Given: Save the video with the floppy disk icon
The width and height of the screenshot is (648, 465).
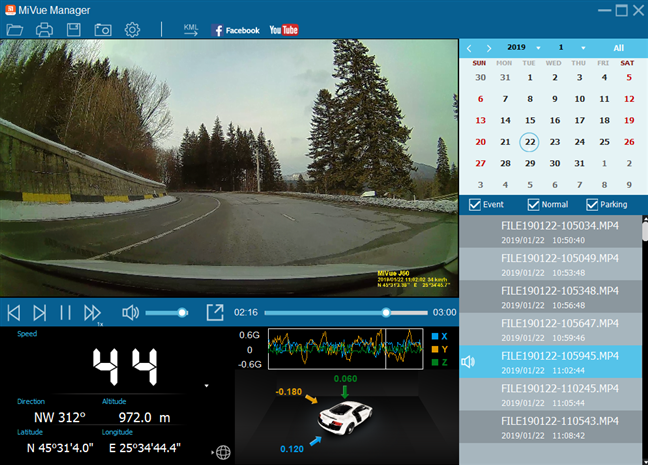Looking at the screenshot, I should tap(74, 30).
